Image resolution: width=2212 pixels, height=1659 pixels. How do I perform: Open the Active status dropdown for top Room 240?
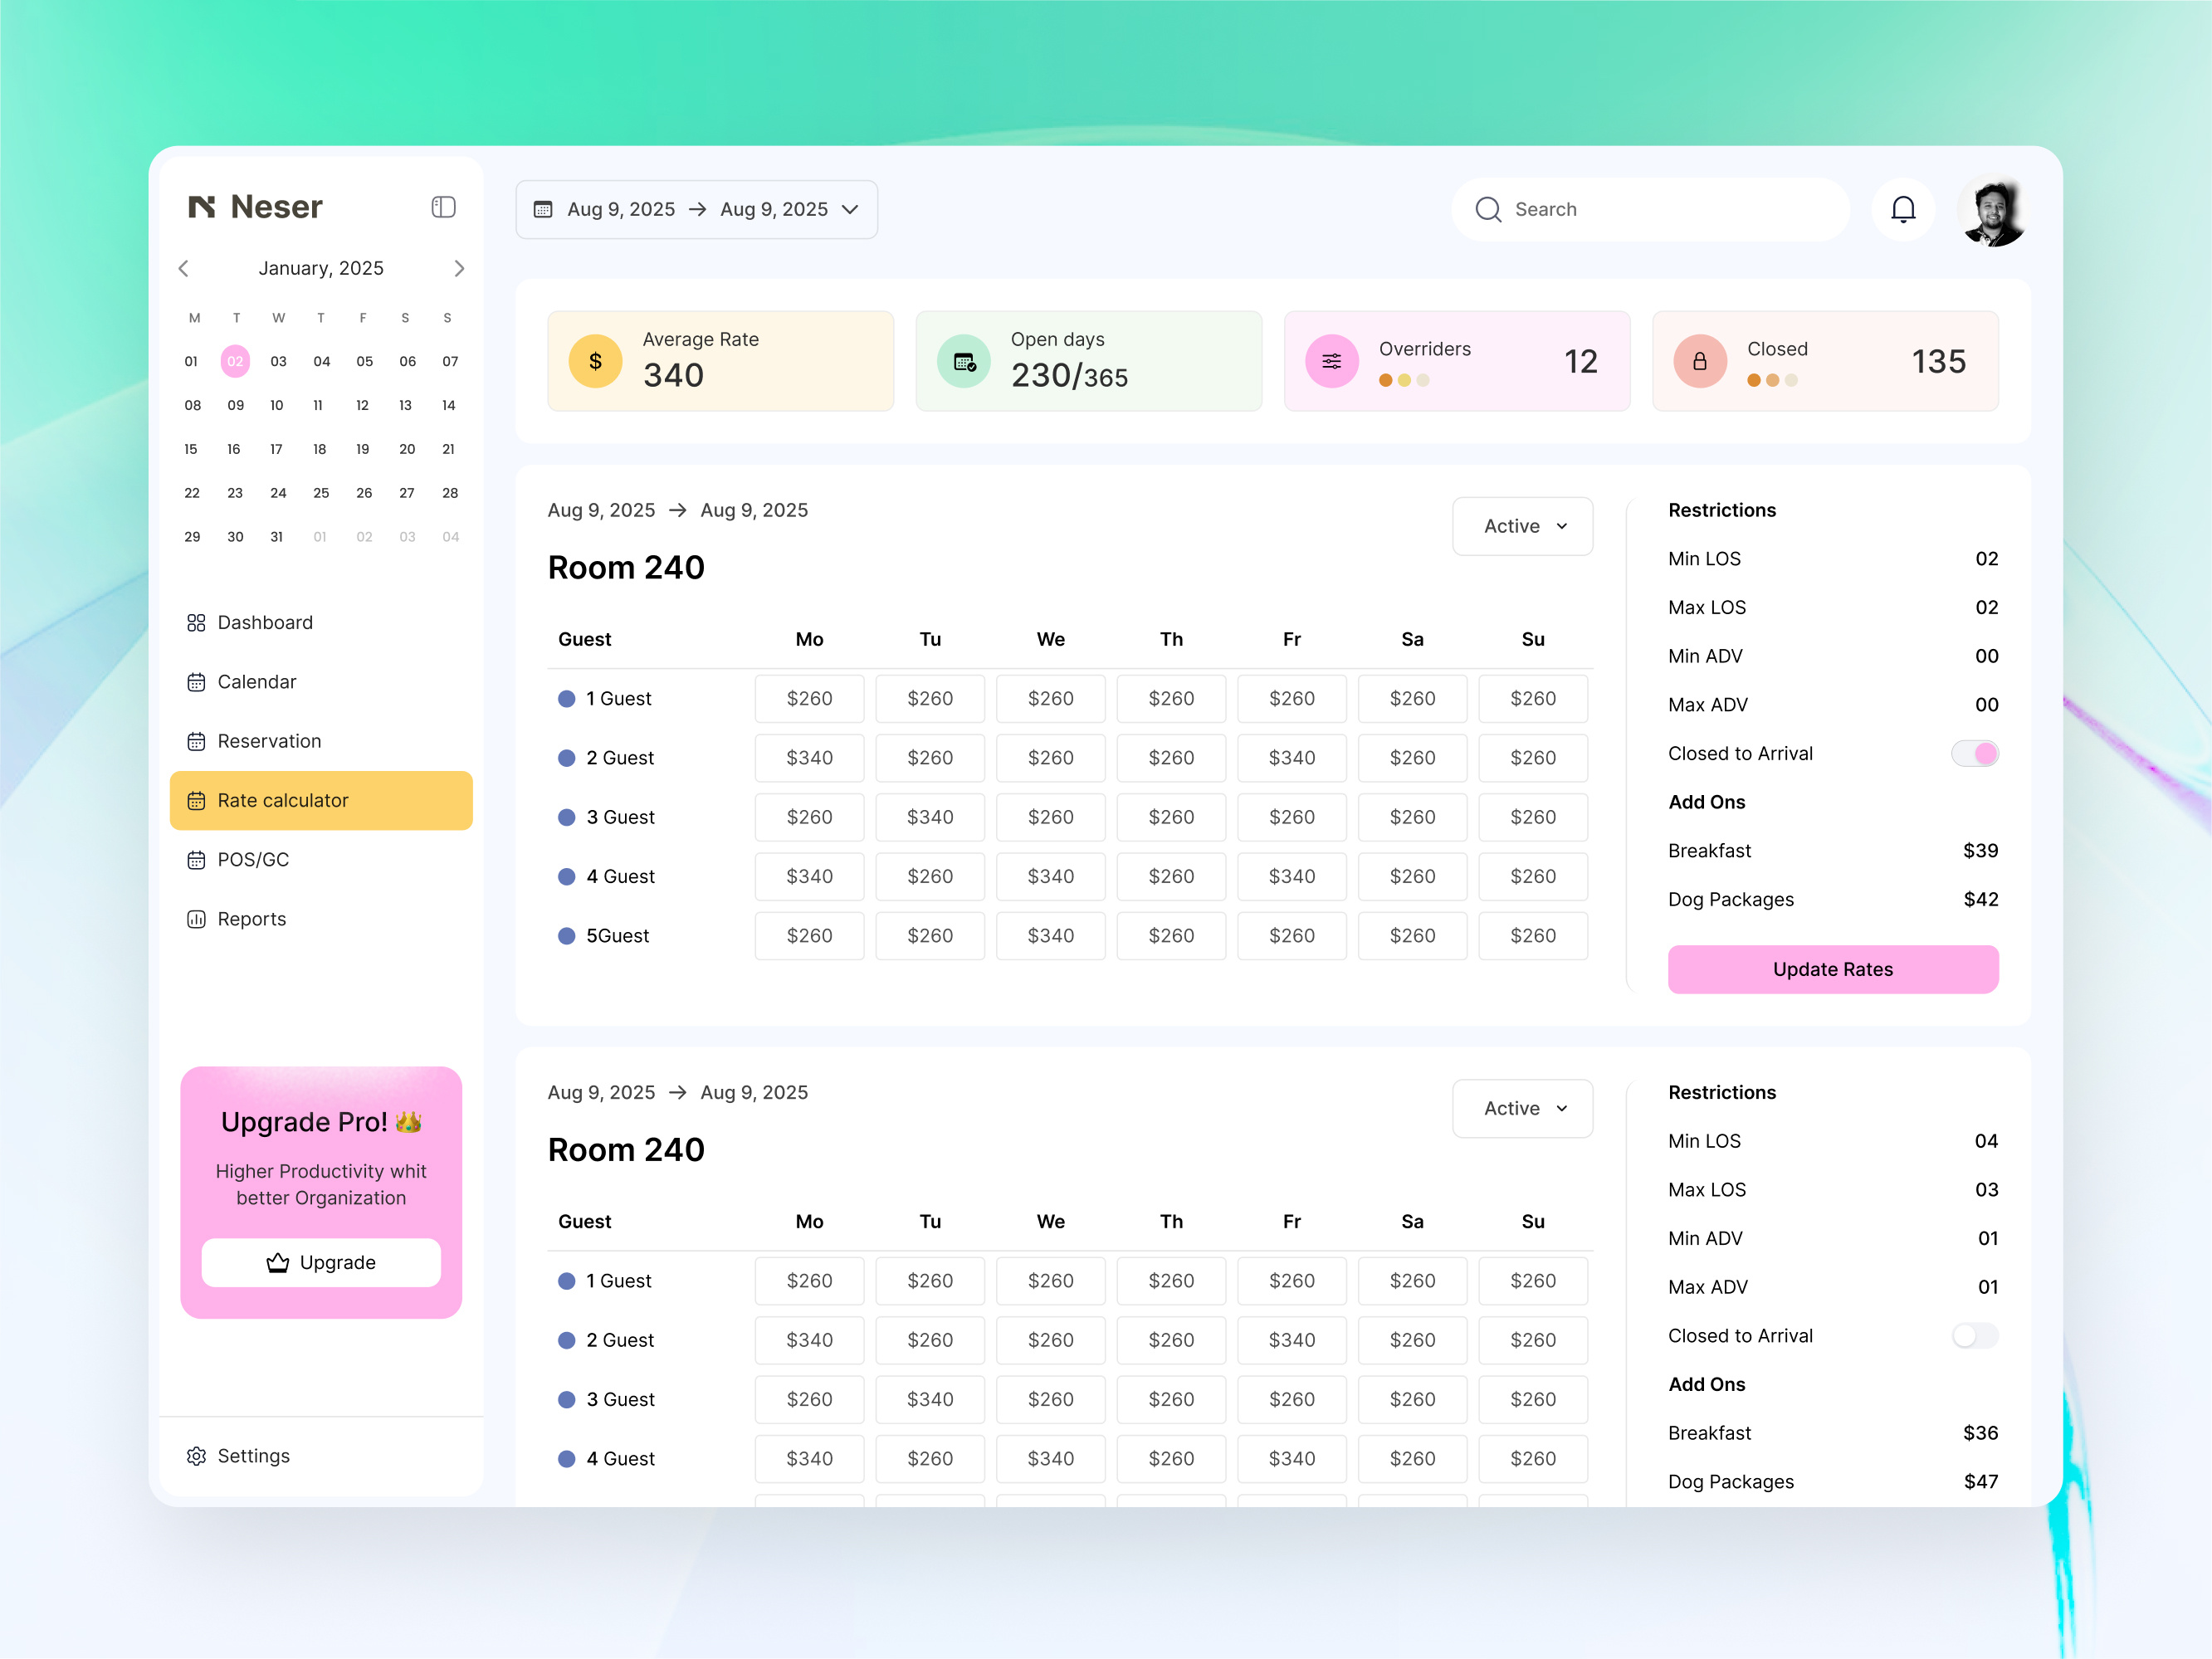[x=1522, y=526]
